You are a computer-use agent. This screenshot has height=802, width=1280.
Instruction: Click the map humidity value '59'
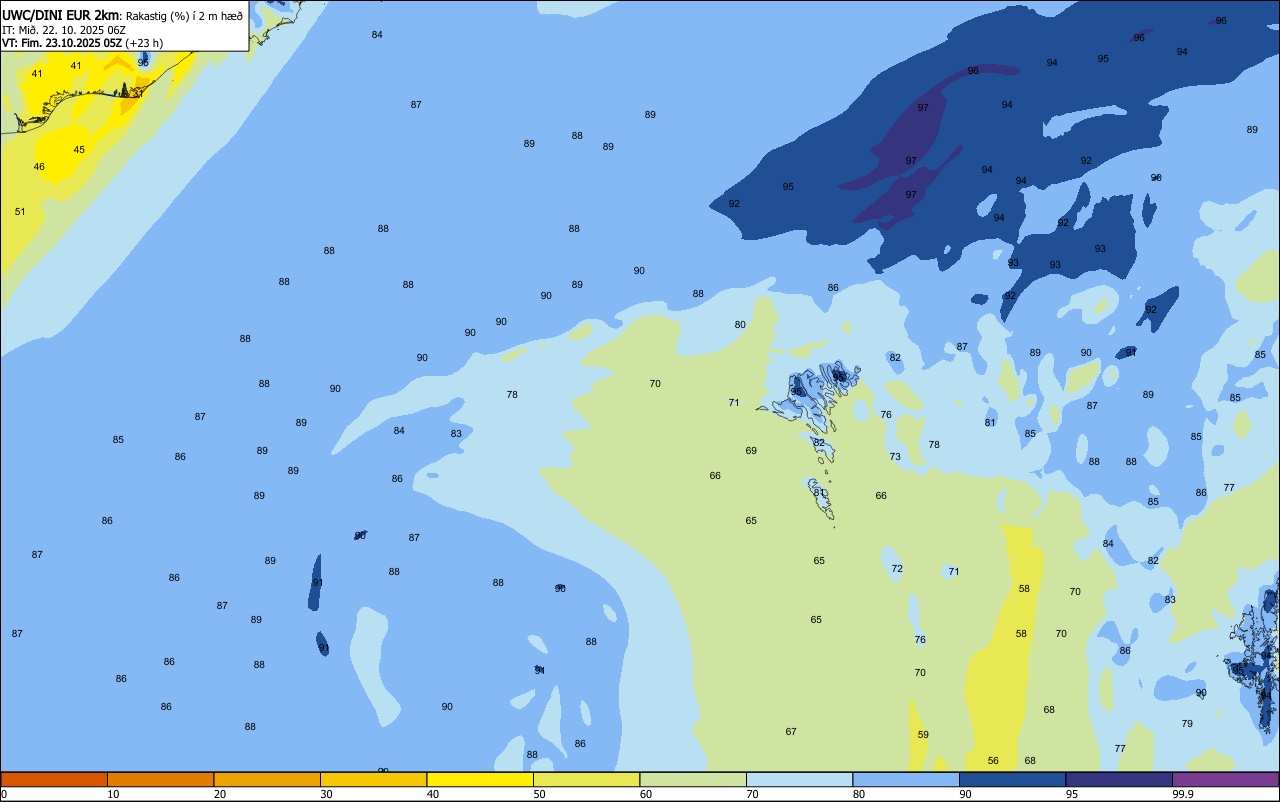[923, 735]
